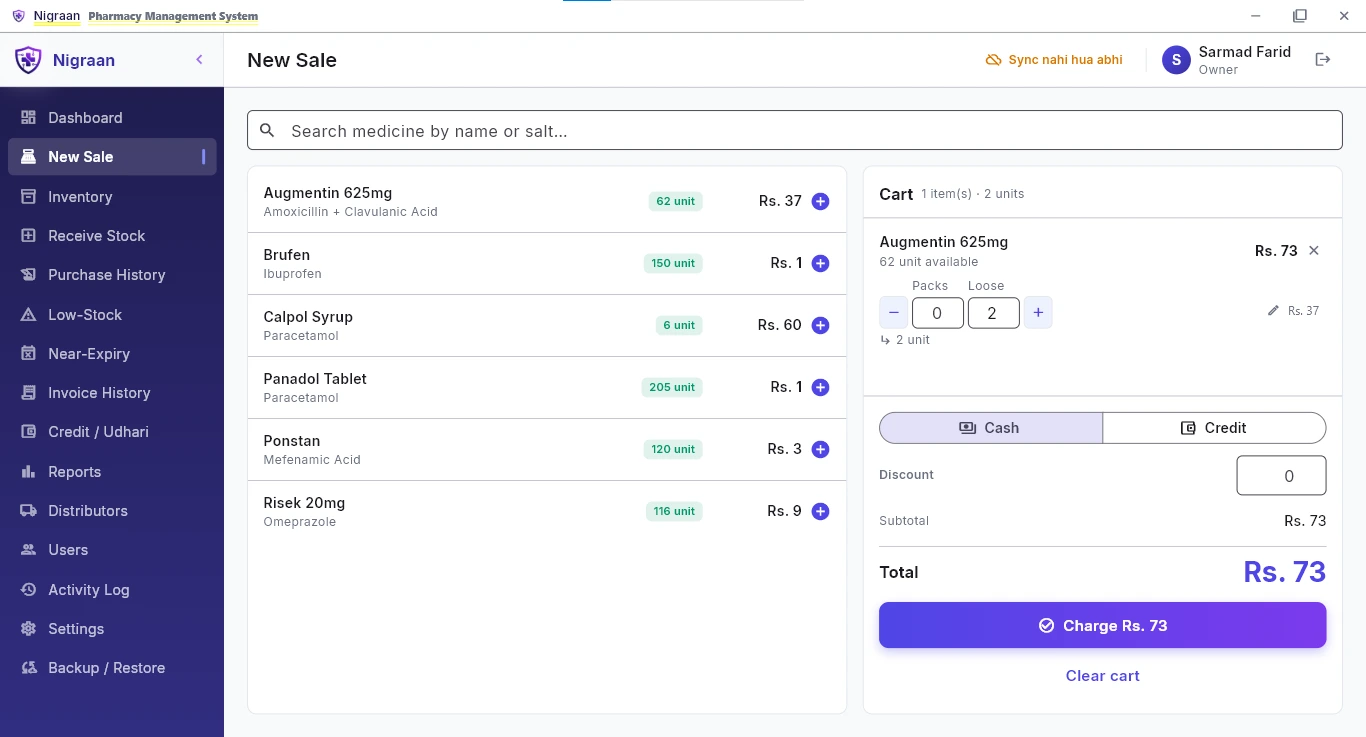Select the New Sale sidebar item
1366x737 pixels.
[112, 157]
